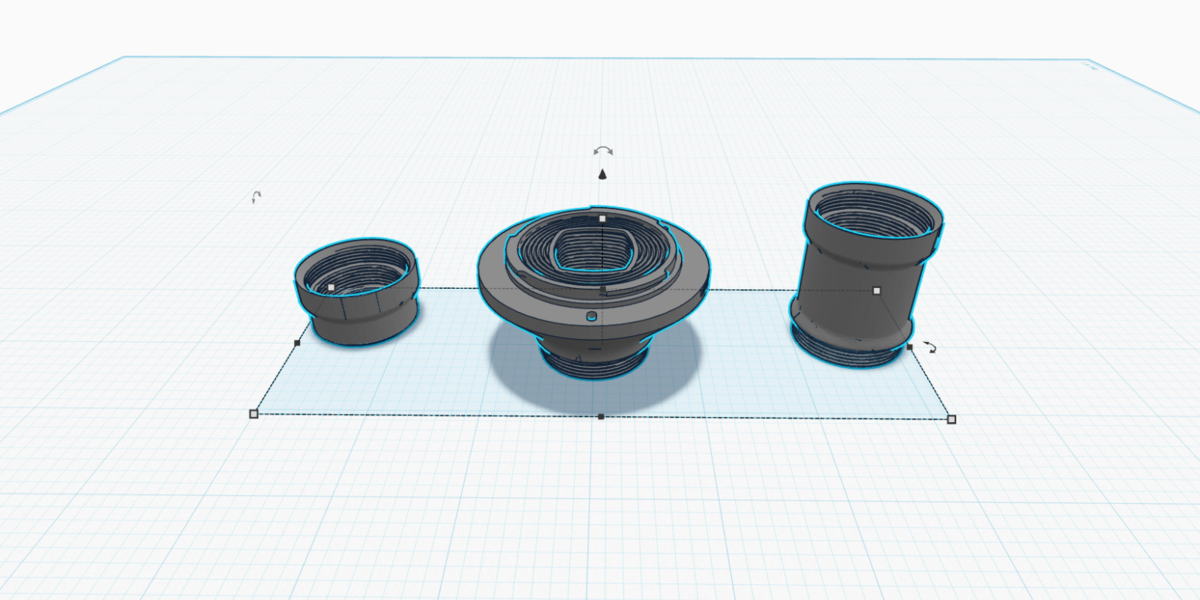Click black midpoint handle on left selection edge
The height and width of the screenshot is (600, 1200).
coord(297,343)
